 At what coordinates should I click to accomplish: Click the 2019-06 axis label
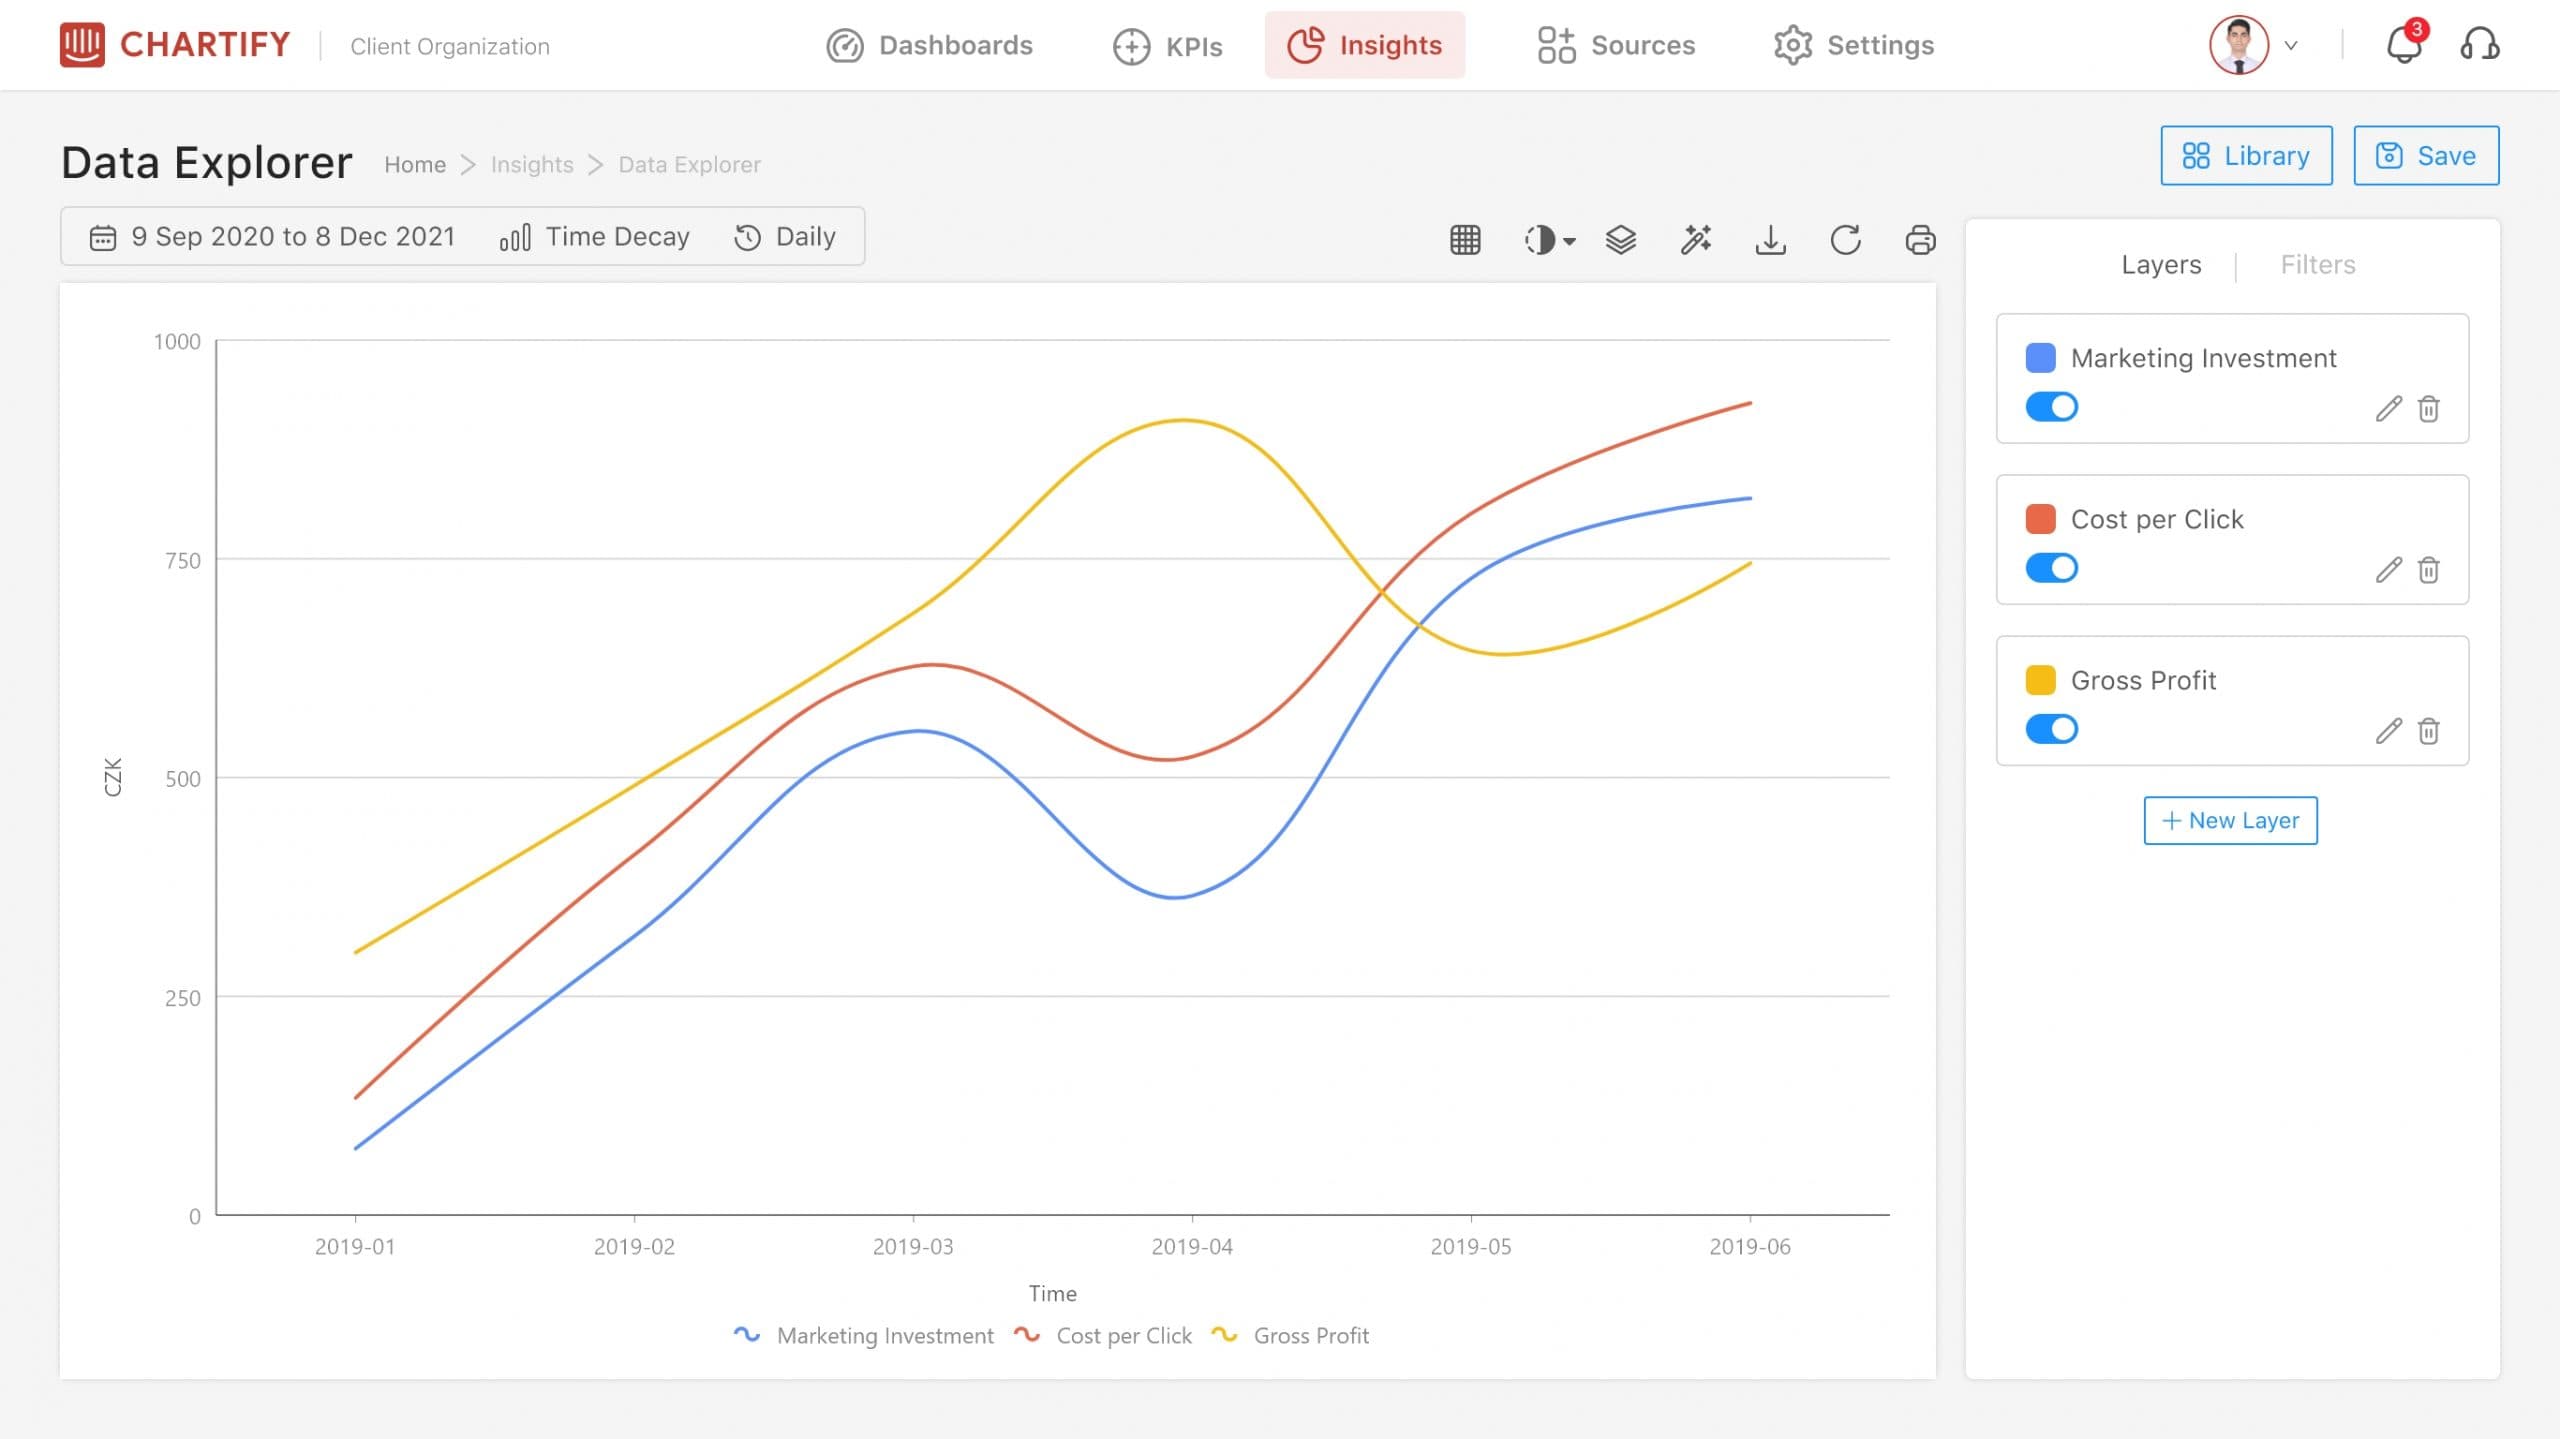pos(1750,1247)
